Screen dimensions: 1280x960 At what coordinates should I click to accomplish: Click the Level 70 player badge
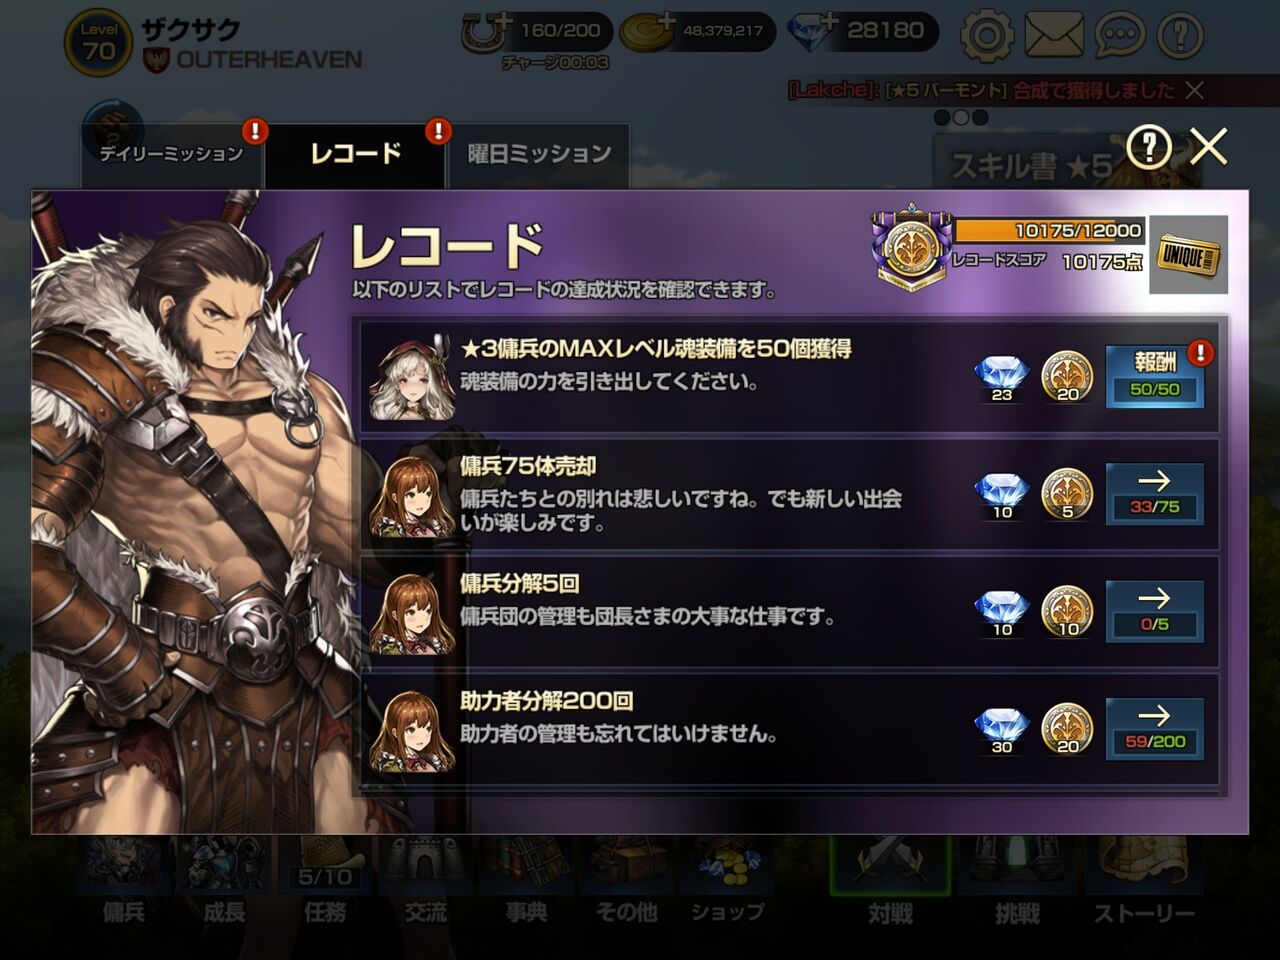(98, 43)
